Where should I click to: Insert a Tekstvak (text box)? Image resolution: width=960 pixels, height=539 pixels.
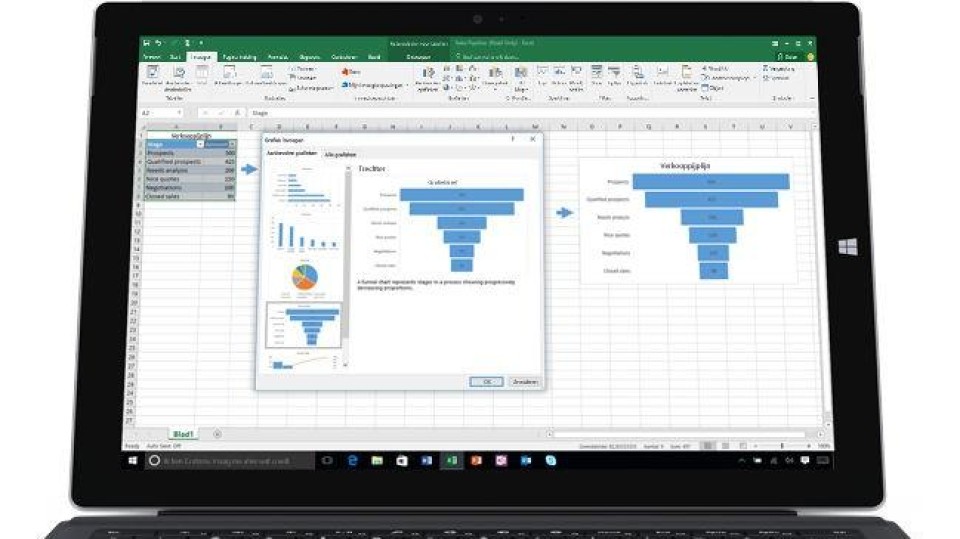tap(662, 76)
